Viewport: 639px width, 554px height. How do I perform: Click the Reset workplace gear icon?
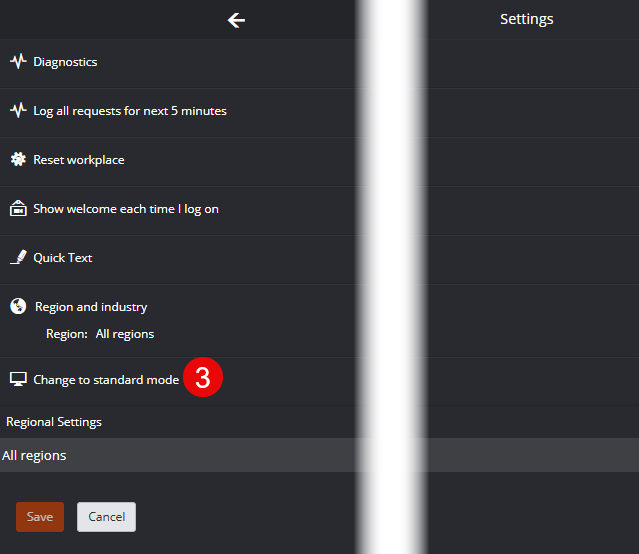tap(18, 159)
